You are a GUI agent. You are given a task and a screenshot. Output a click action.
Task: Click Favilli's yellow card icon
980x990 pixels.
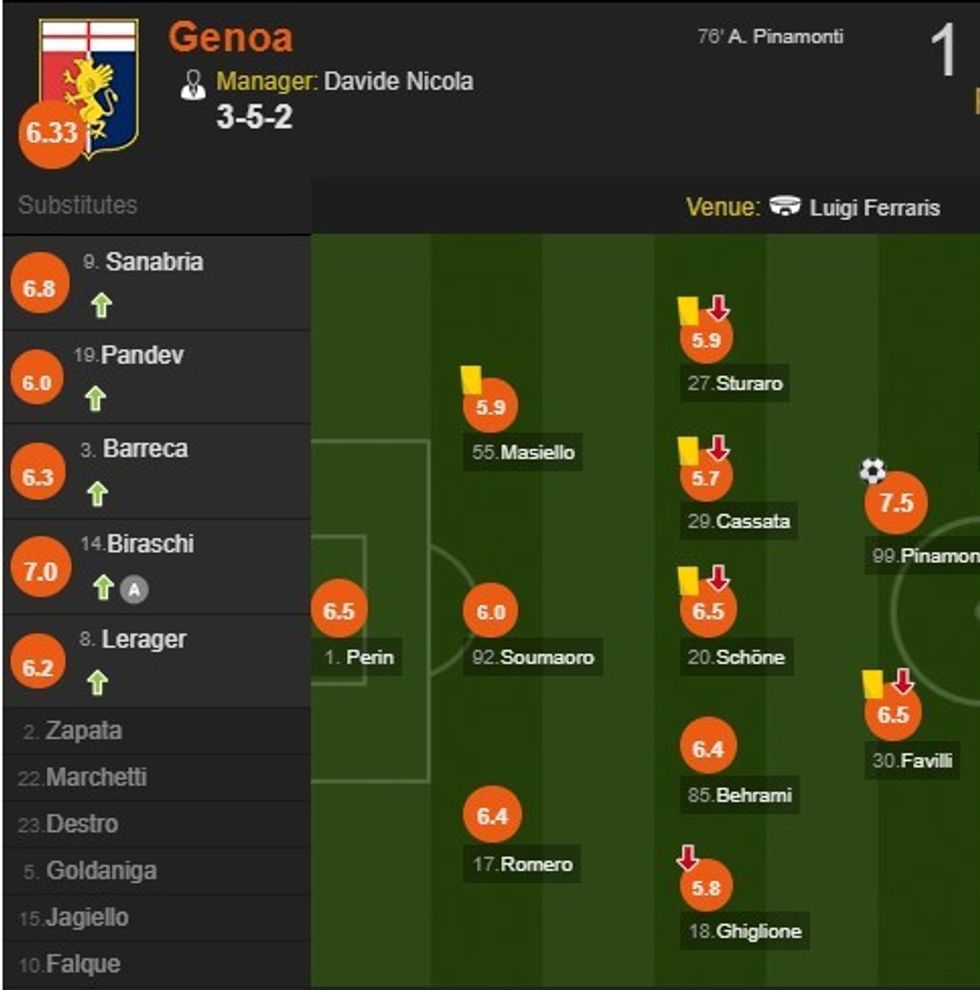click(x=872, y=683)
